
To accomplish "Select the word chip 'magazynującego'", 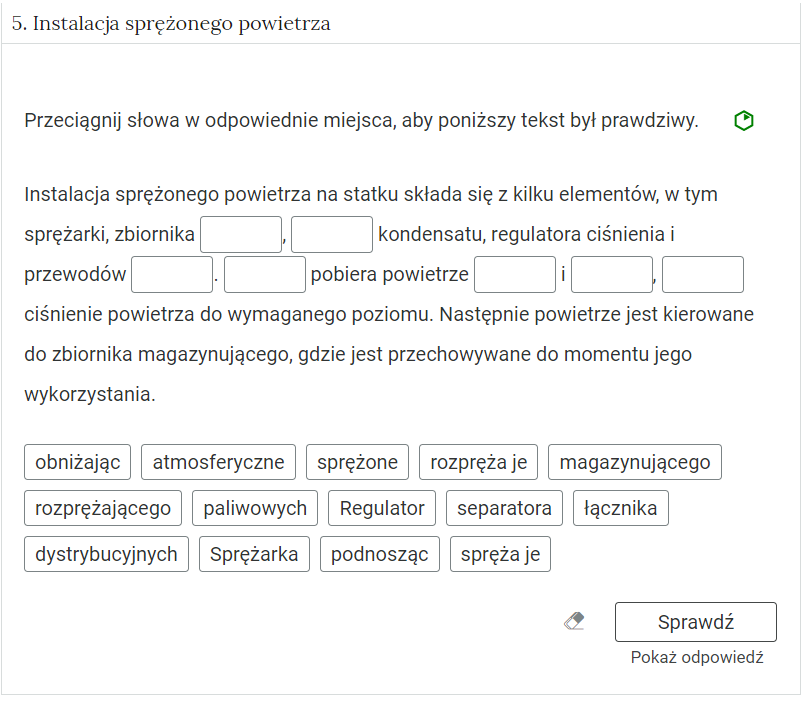I will [x=634, y=462].
